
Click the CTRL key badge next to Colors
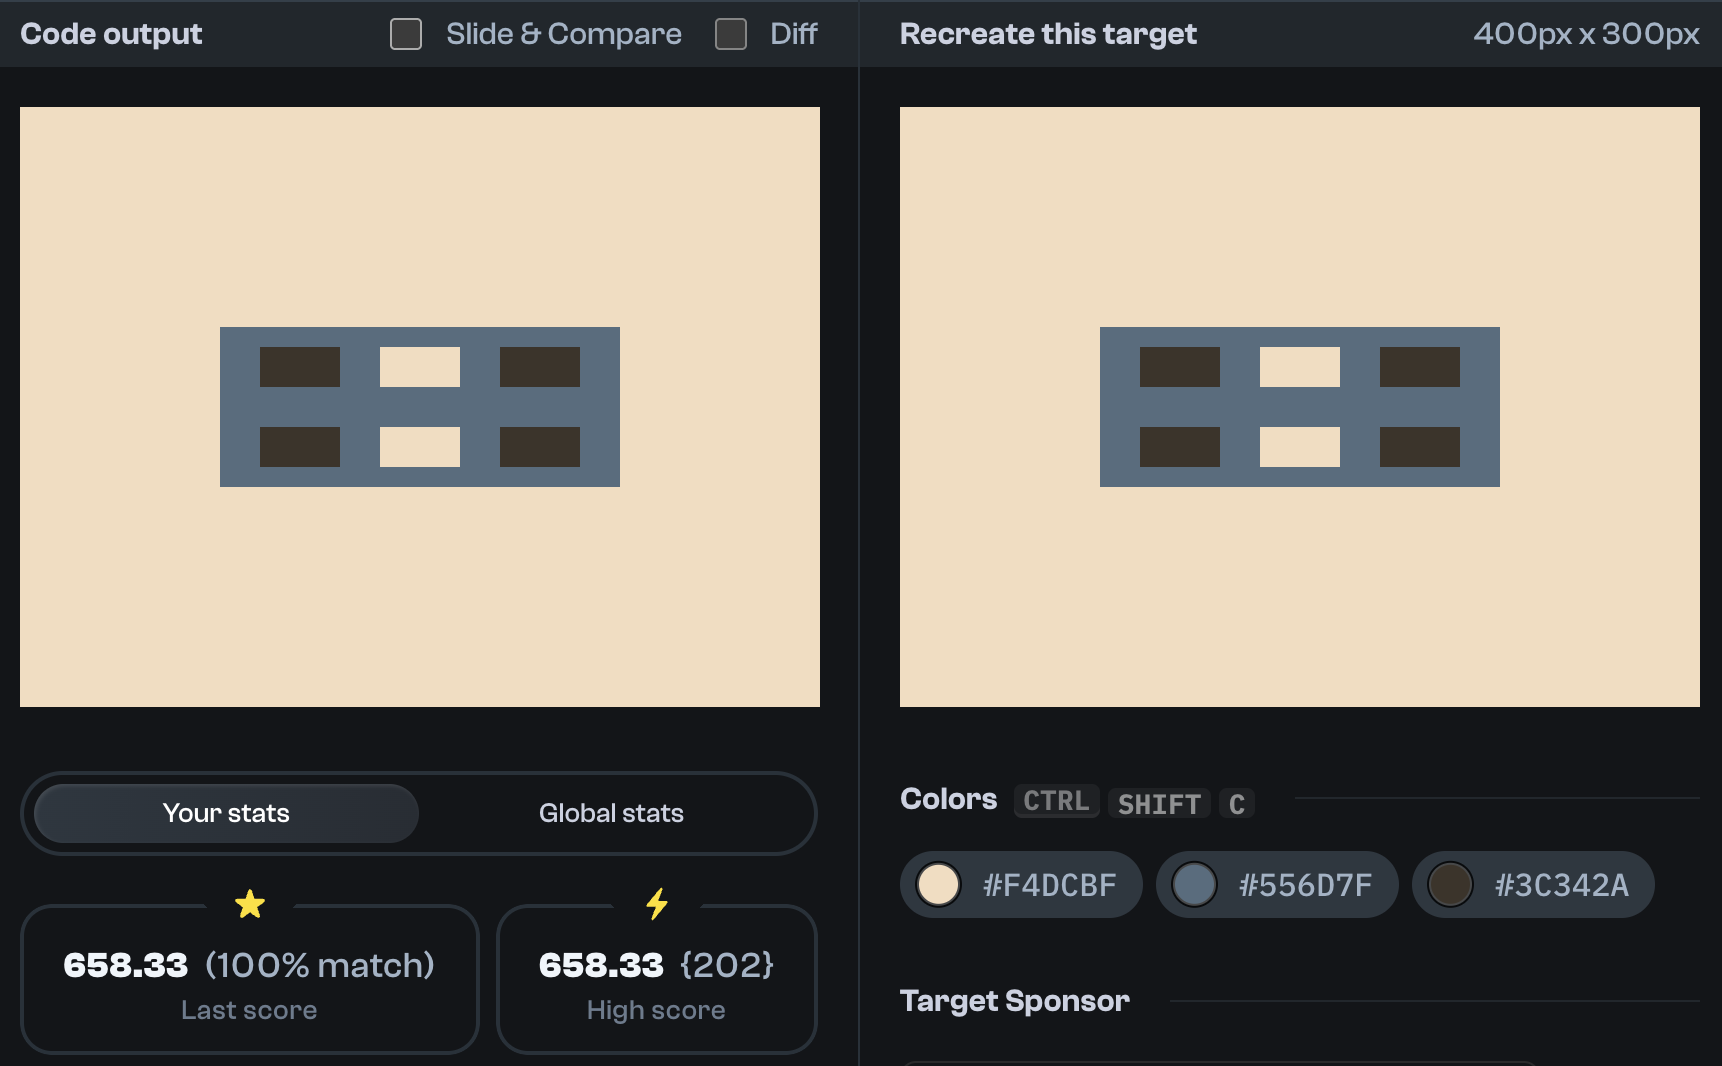pos(1056,800)
